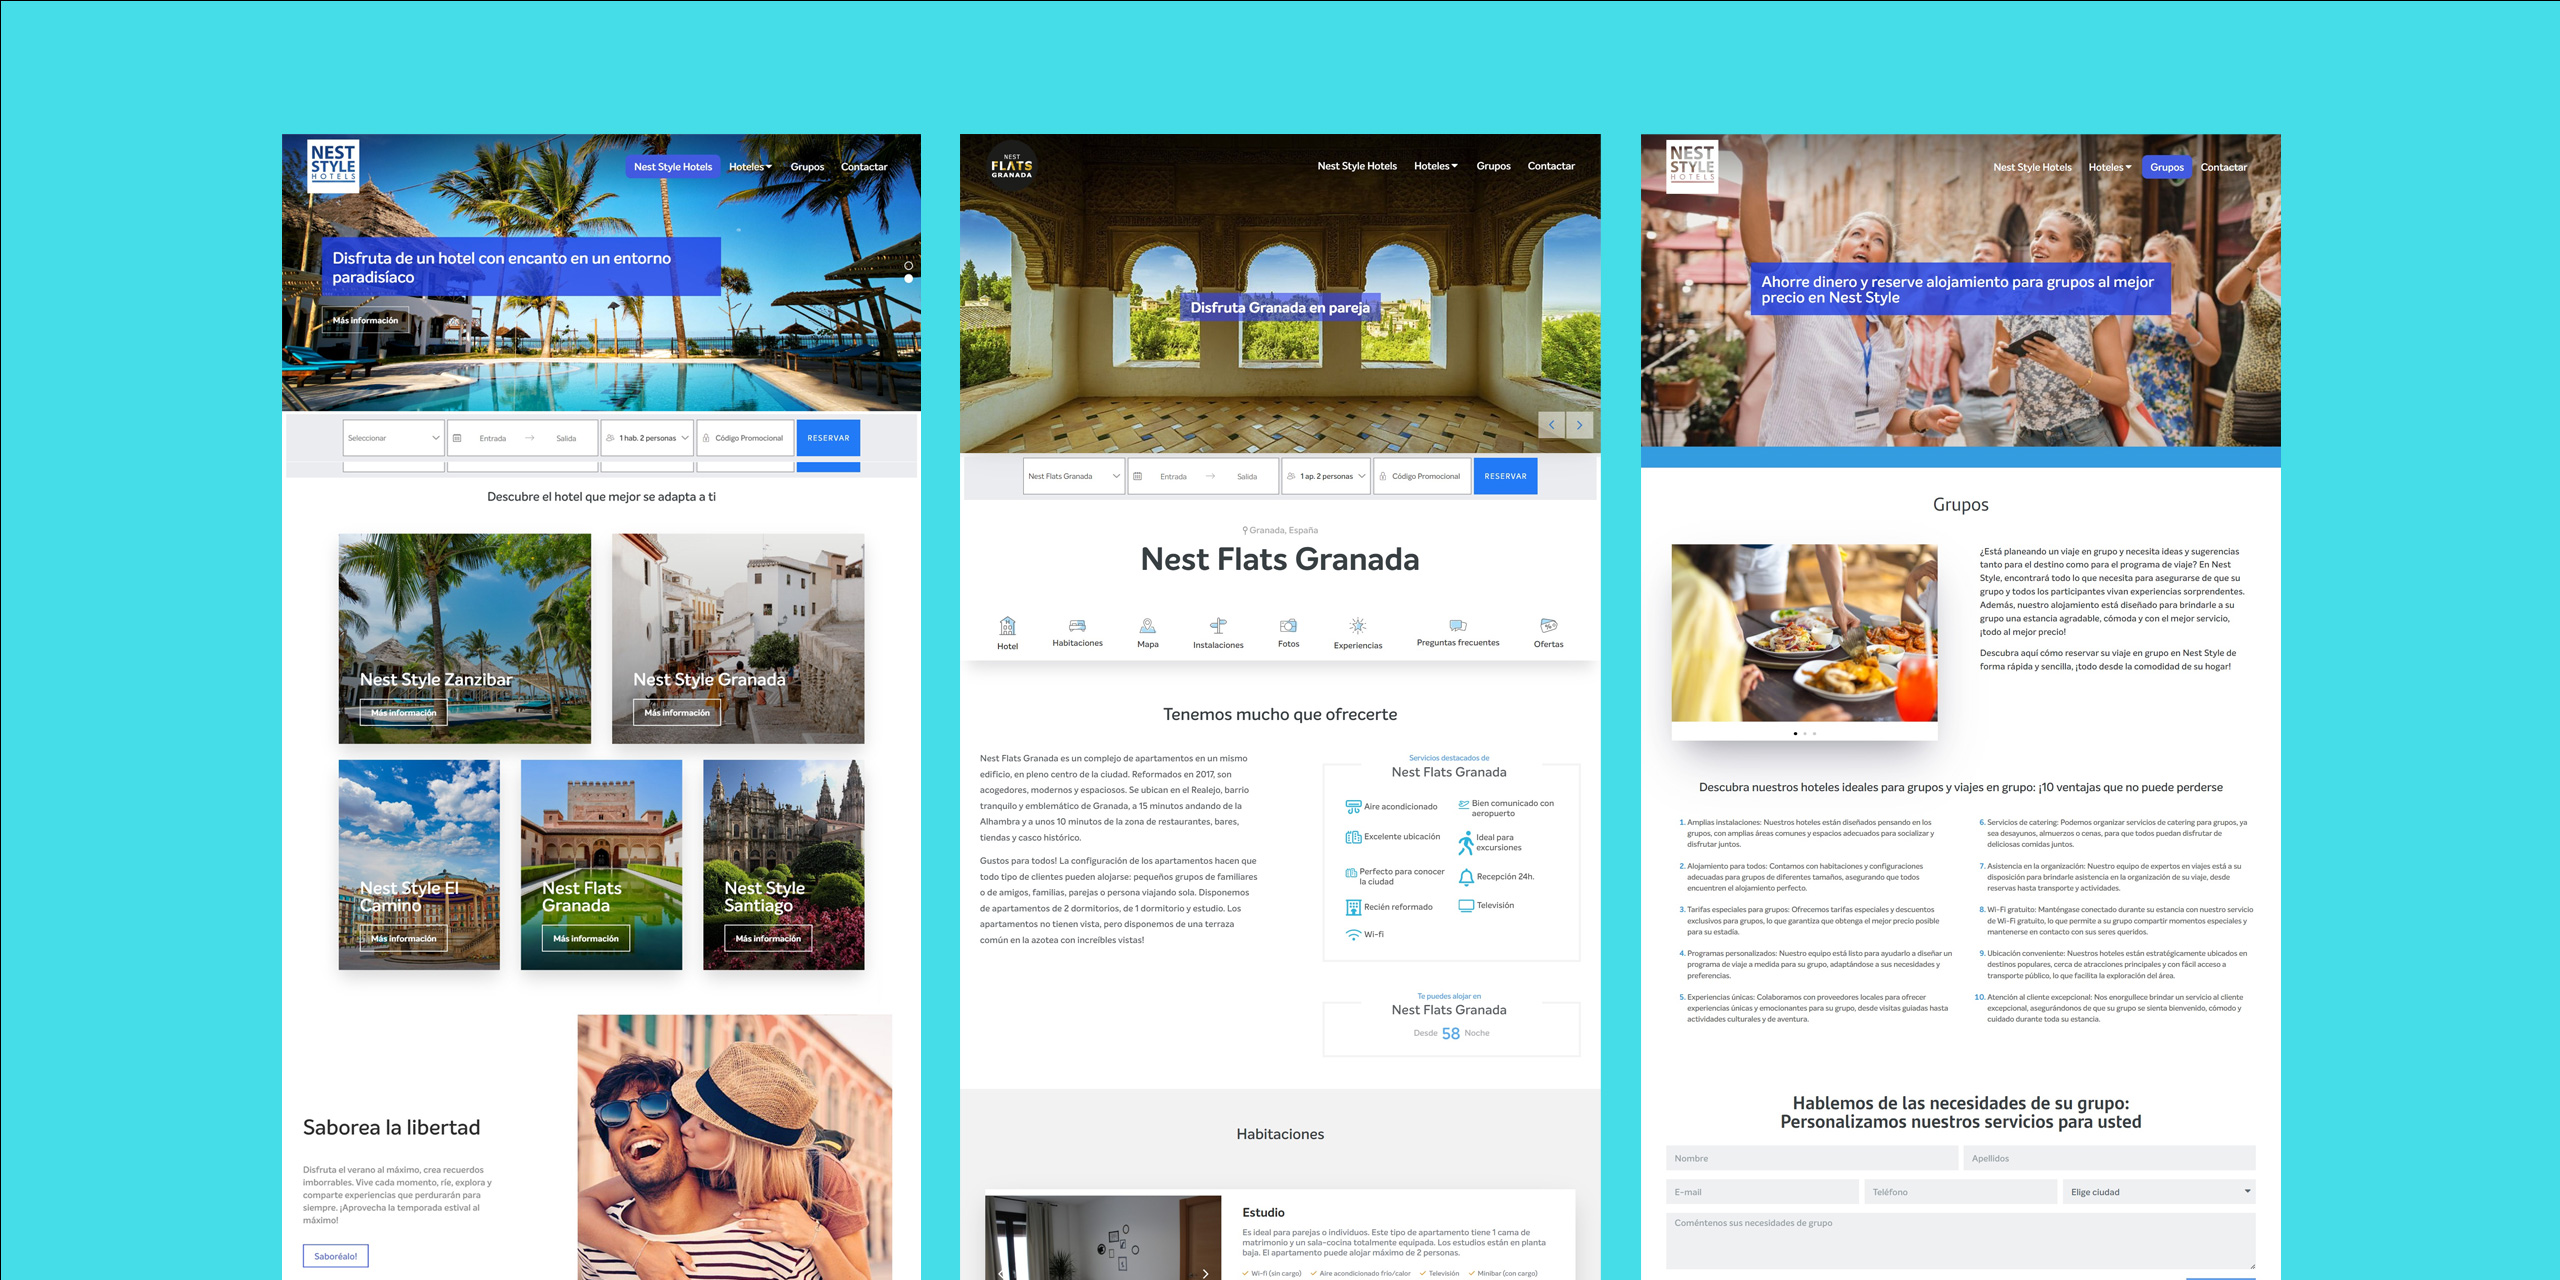Image resolution: width=2560 pixels, height=1280 pixels.
Task: Click the Hotel icon in Granada navigation
Action: (1007, 627)
